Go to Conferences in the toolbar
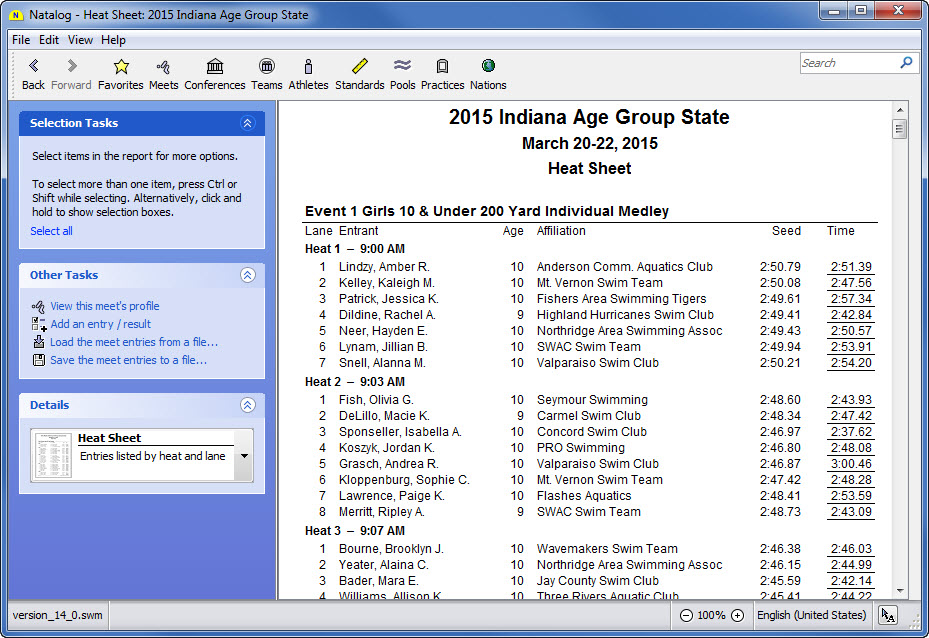929x638 pixels. point(215,67)
